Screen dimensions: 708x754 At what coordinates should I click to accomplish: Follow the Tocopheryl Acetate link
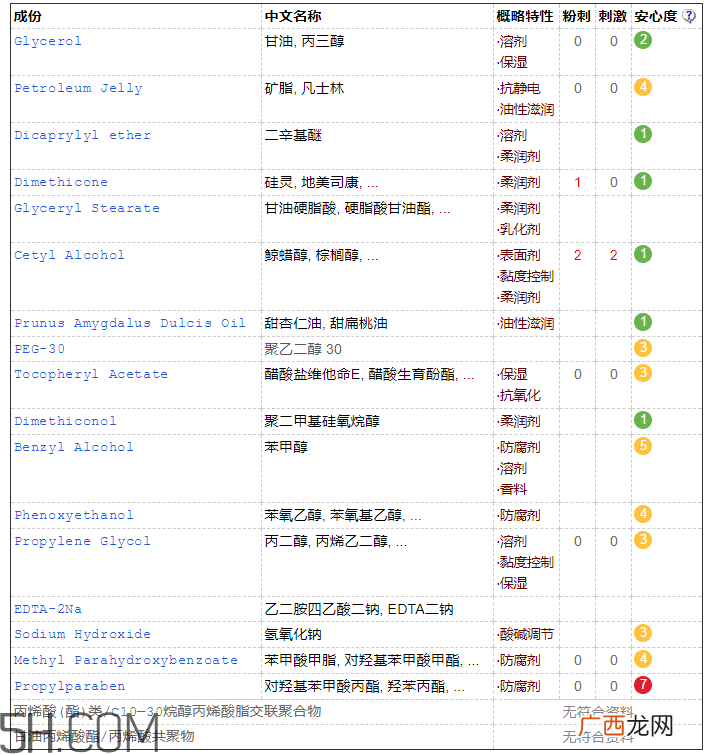coord(91,374)
